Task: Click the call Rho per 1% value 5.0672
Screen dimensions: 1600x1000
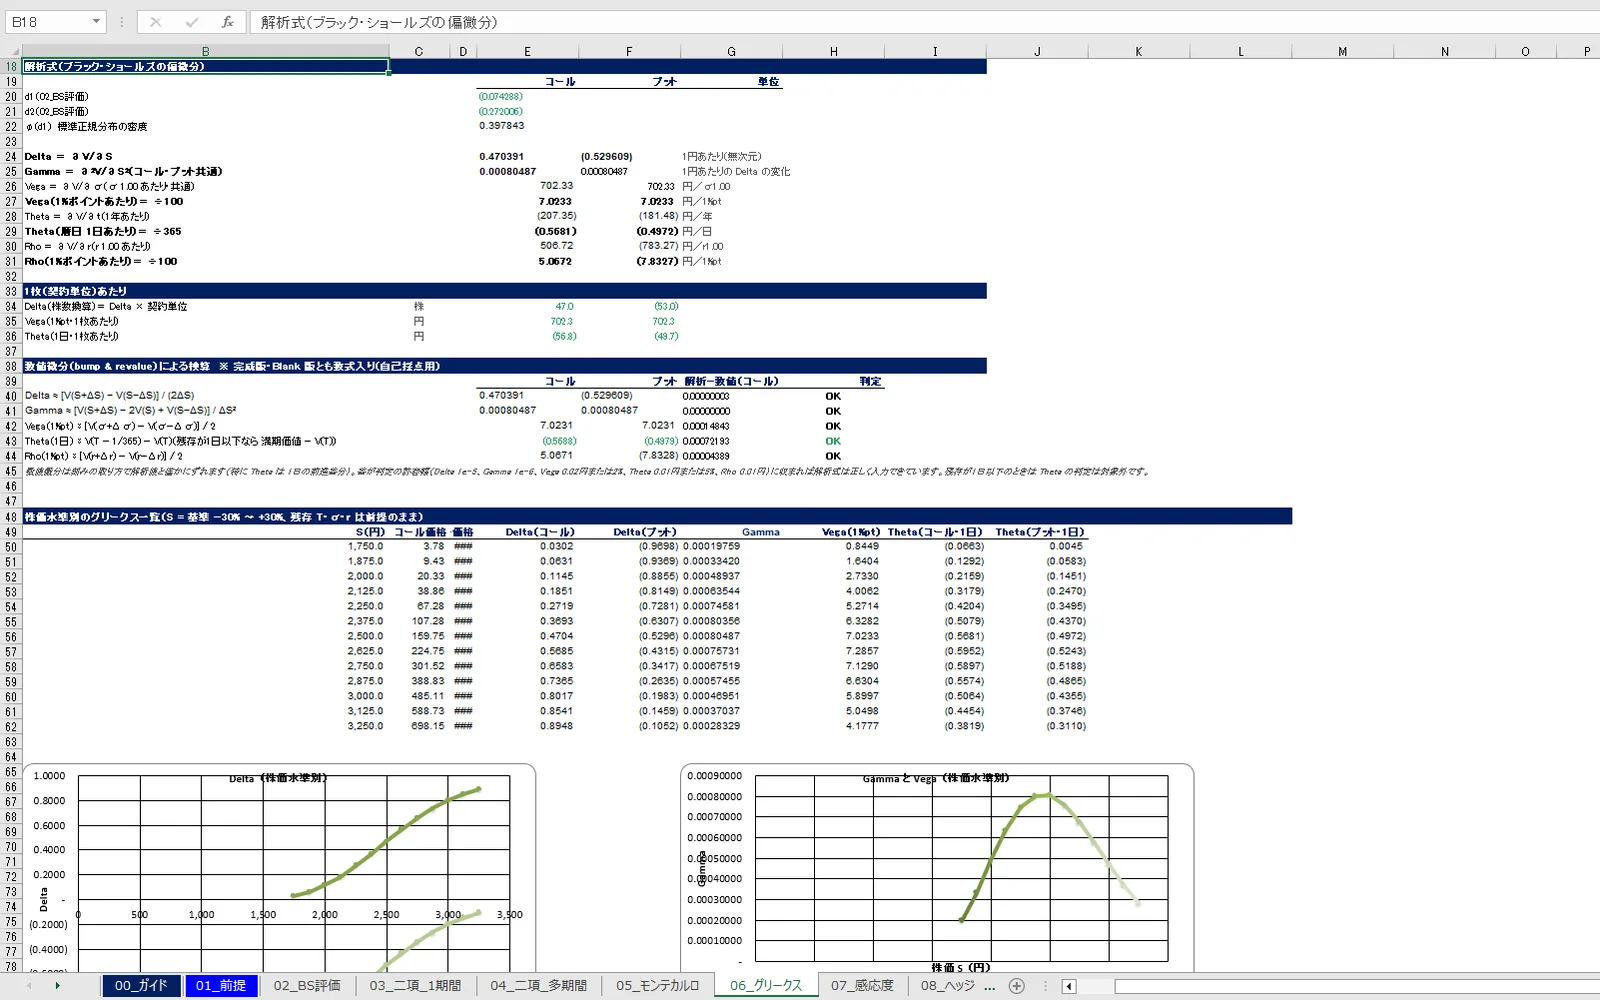Action: [556, 261]
